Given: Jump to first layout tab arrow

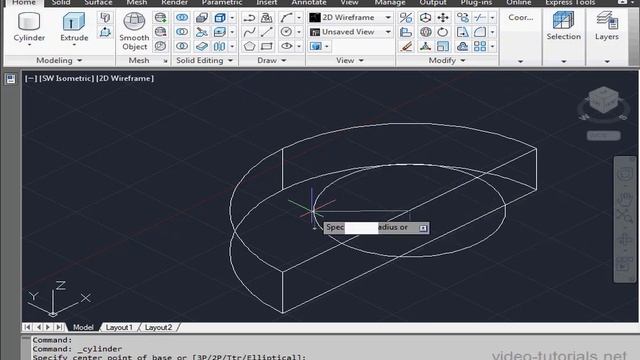Looking at the screenshot, I should click(x=27, y=327).
